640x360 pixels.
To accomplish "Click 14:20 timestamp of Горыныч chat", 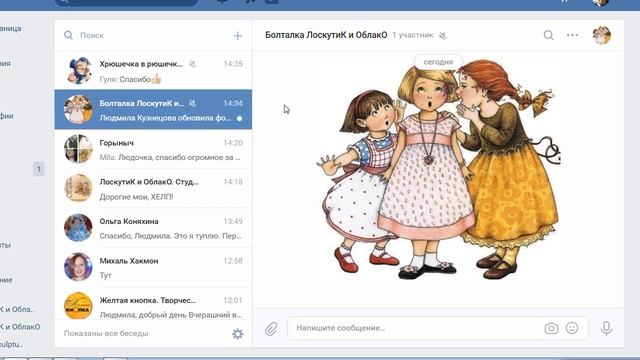I will (x=233, y=143).
